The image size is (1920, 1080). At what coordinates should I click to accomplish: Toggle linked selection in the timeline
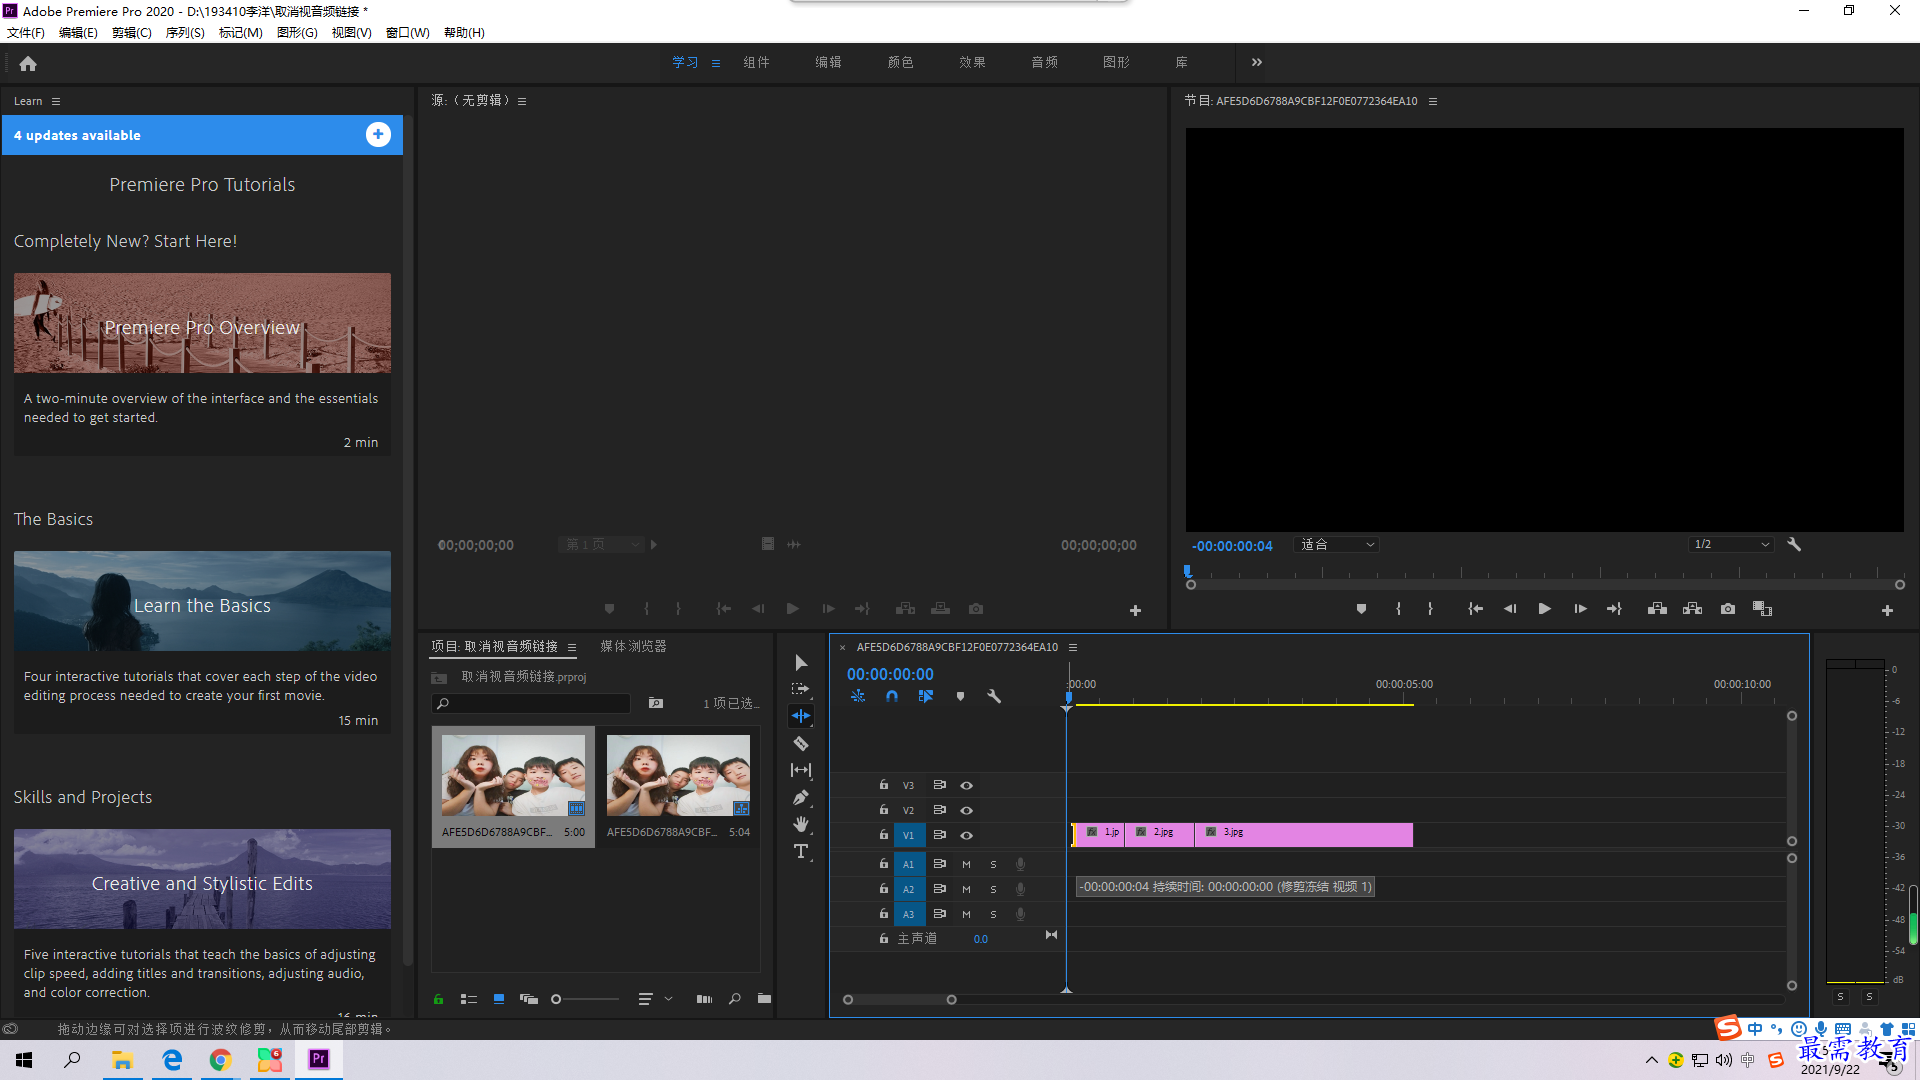tap(926, 697)
